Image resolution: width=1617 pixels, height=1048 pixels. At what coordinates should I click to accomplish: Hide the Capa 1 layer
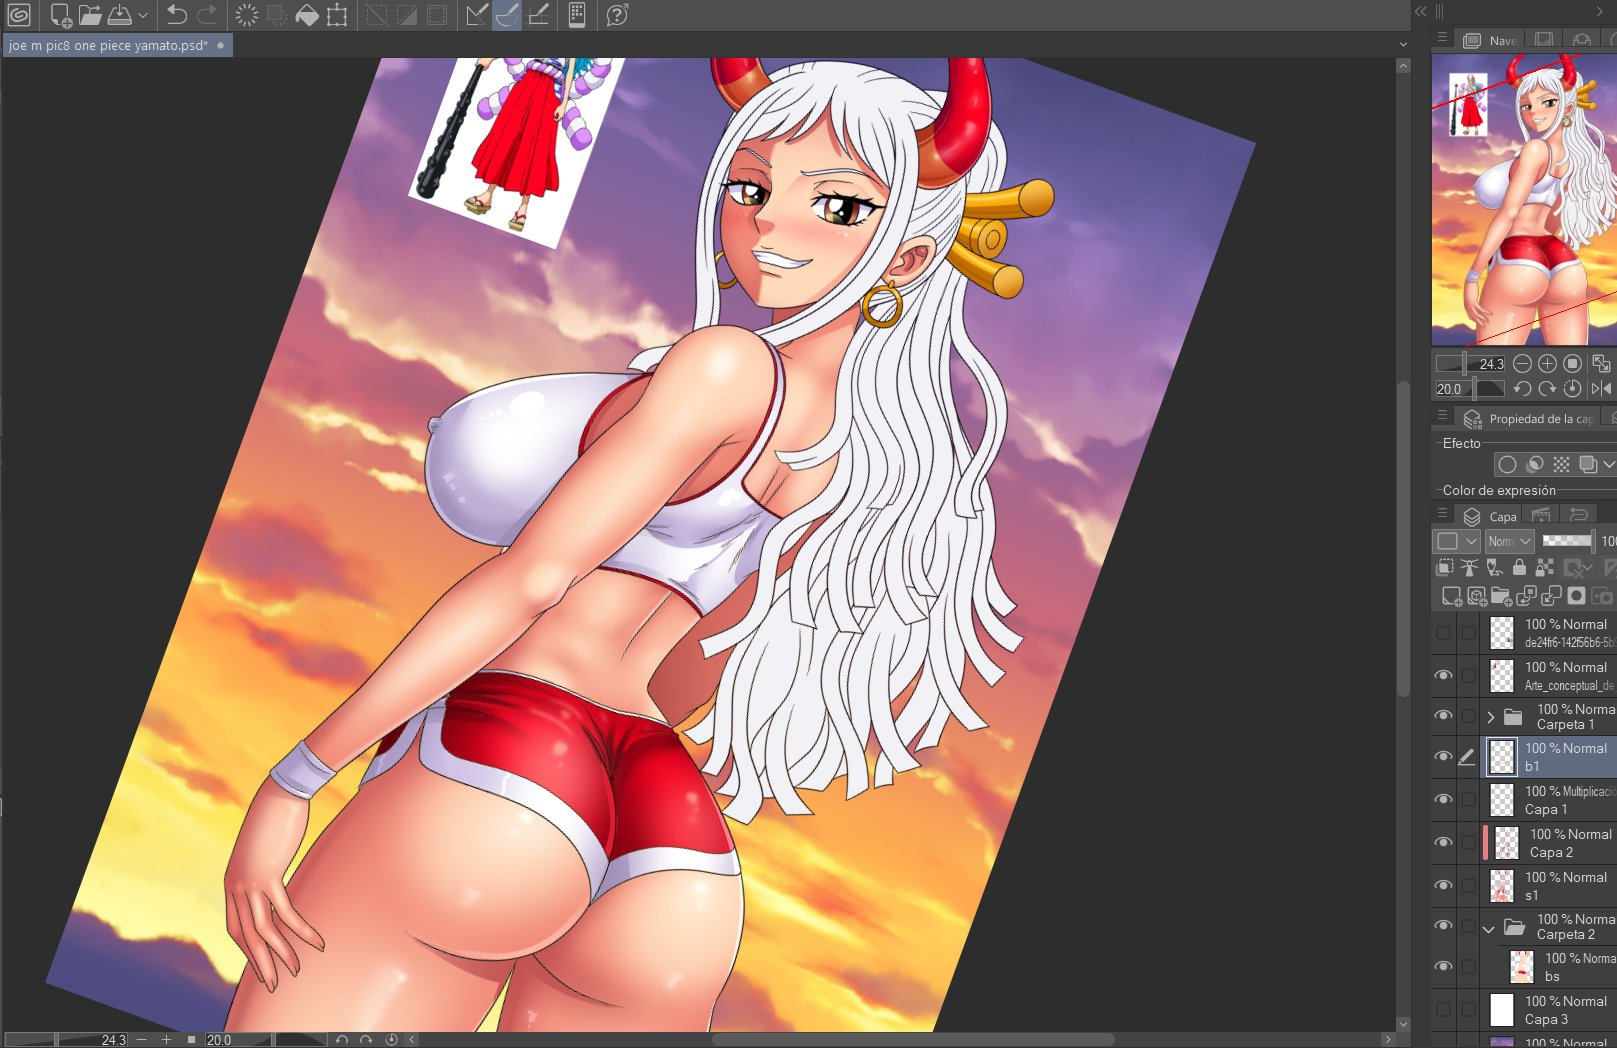[1443, 800]
